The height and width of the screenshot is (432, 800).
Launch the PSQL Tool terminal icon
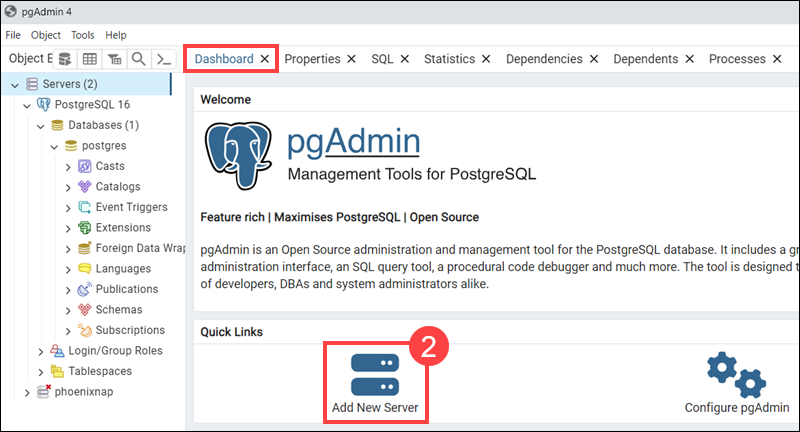coord(164,59)
